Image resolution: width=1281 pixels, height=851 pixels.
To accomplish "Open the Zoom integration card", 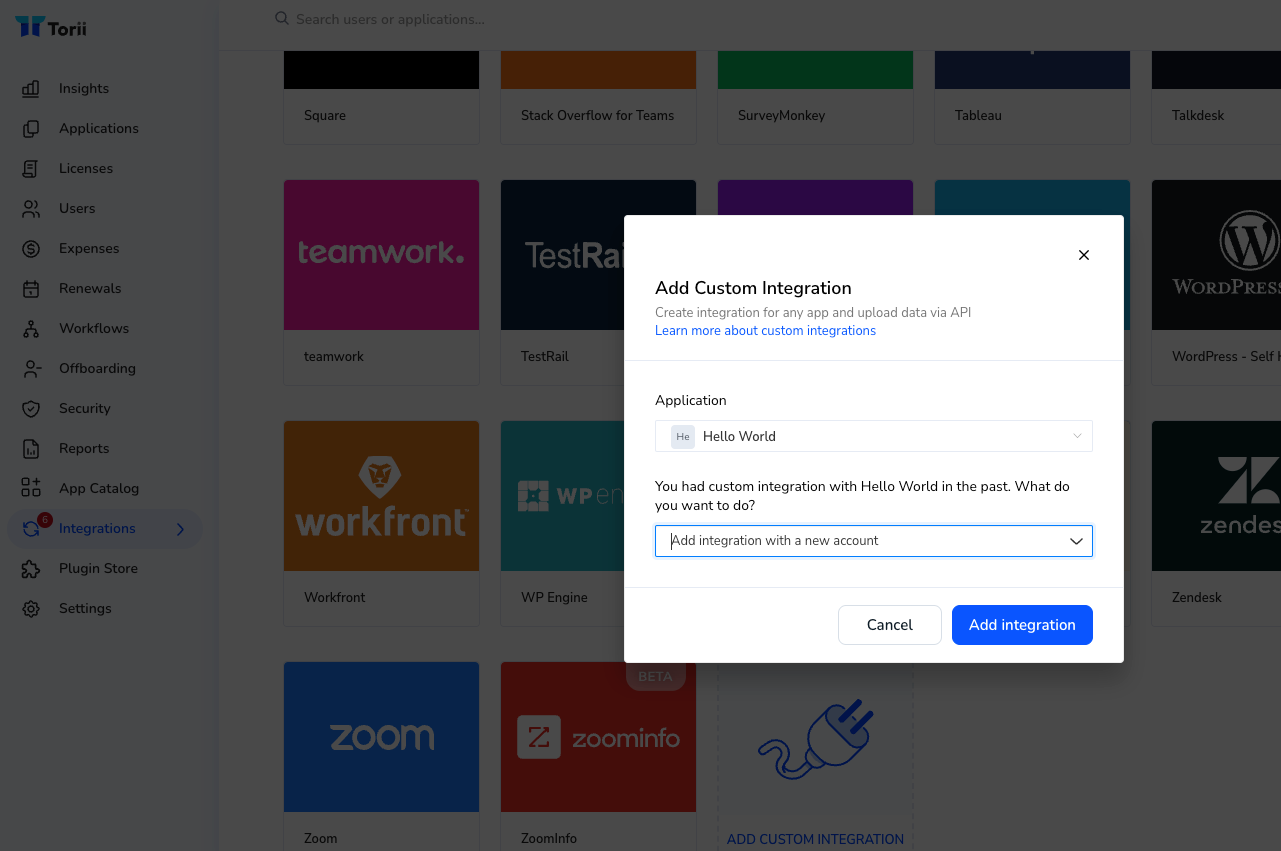I will (381, 756).
